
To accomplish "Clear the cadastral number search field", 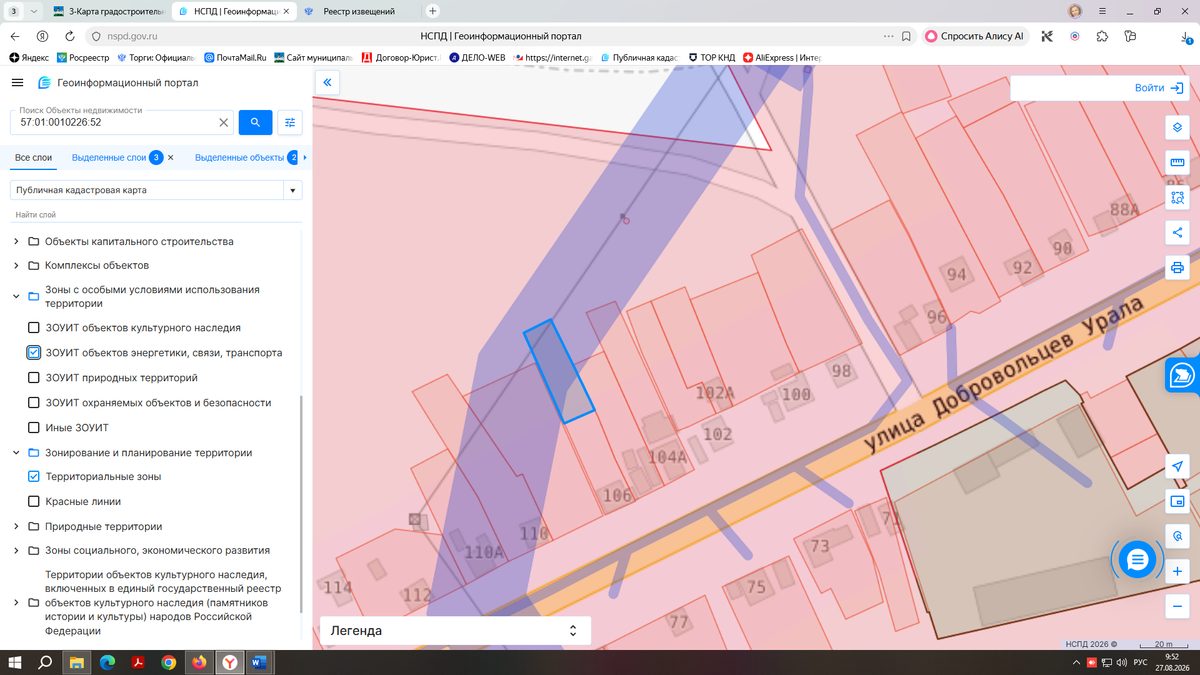I will 224,123.
